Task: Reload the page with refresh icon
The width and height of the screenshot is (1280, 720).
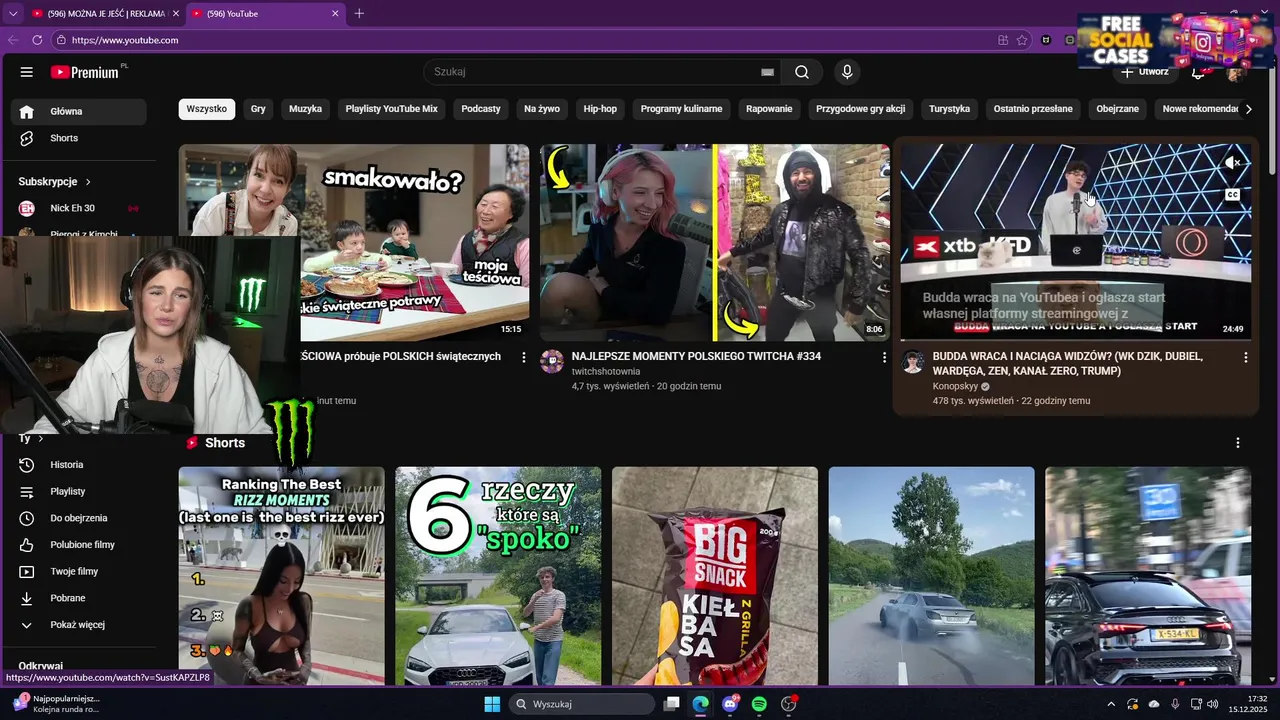Action: tap(37, 40)
